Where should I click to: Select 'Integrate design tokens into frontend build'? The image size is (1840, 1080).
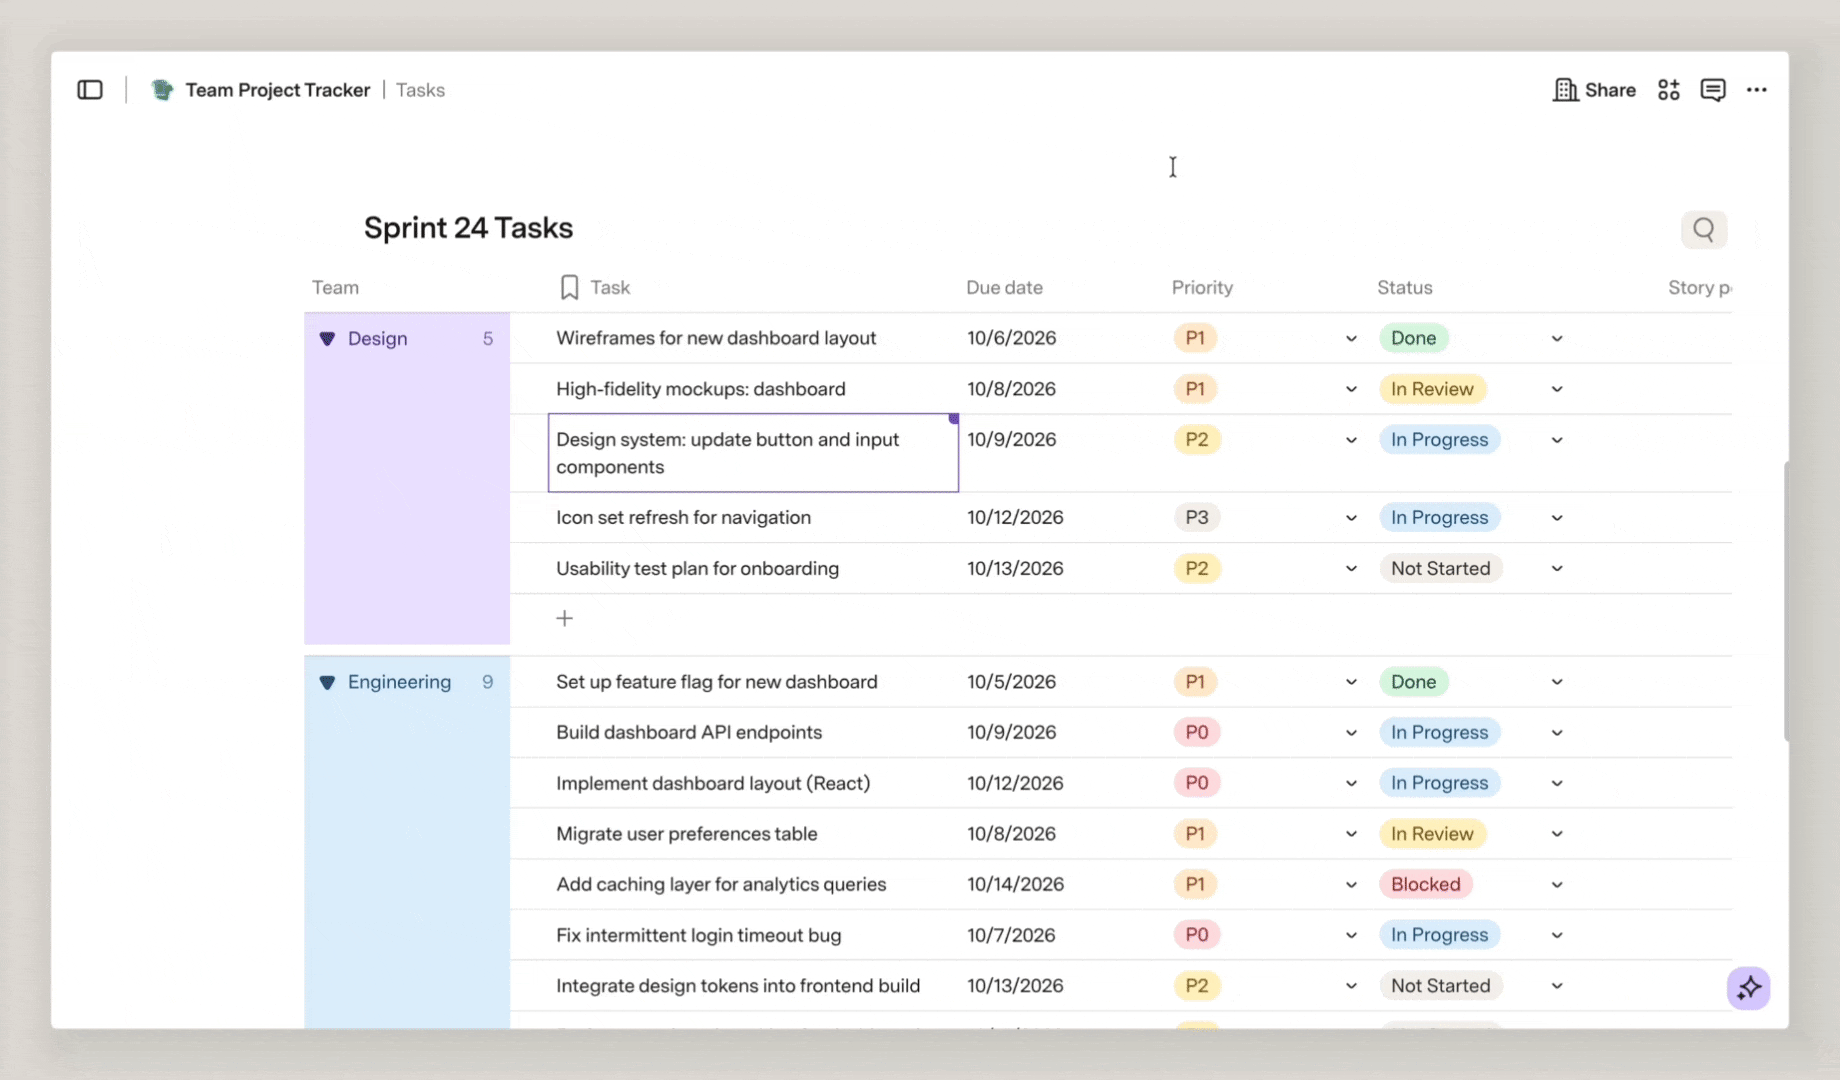[x=738, y=985]
